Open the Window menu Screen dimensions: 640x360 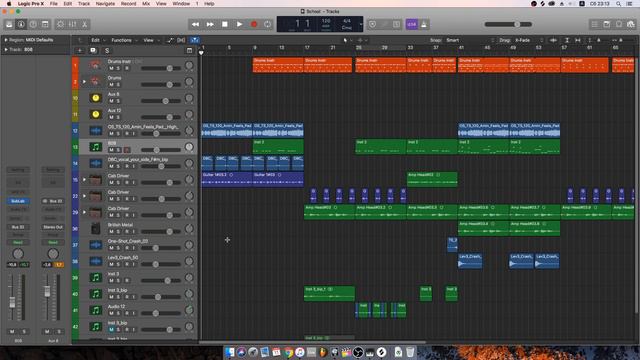(x=181, y=4)
